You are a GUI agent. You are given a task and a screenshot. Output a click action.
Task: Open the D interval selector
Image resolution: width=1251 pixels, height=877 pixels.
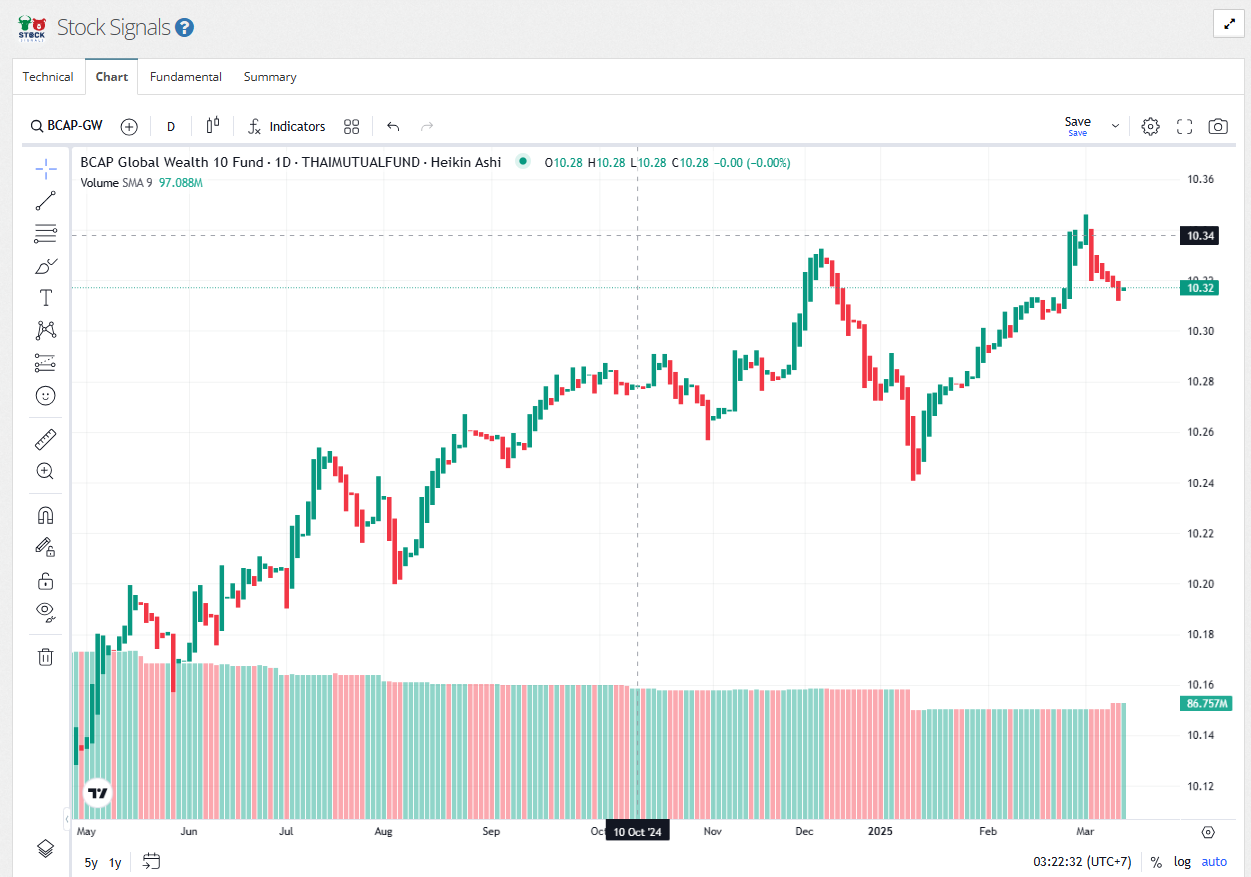point(171,126)
